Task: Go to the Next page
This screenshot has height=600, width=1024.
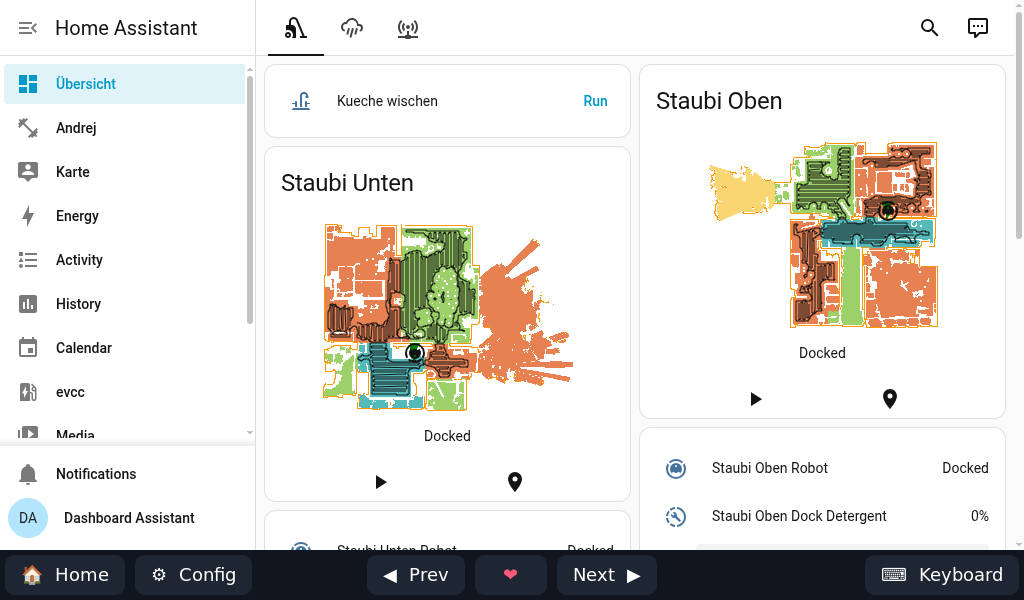Action: (607, 575)
